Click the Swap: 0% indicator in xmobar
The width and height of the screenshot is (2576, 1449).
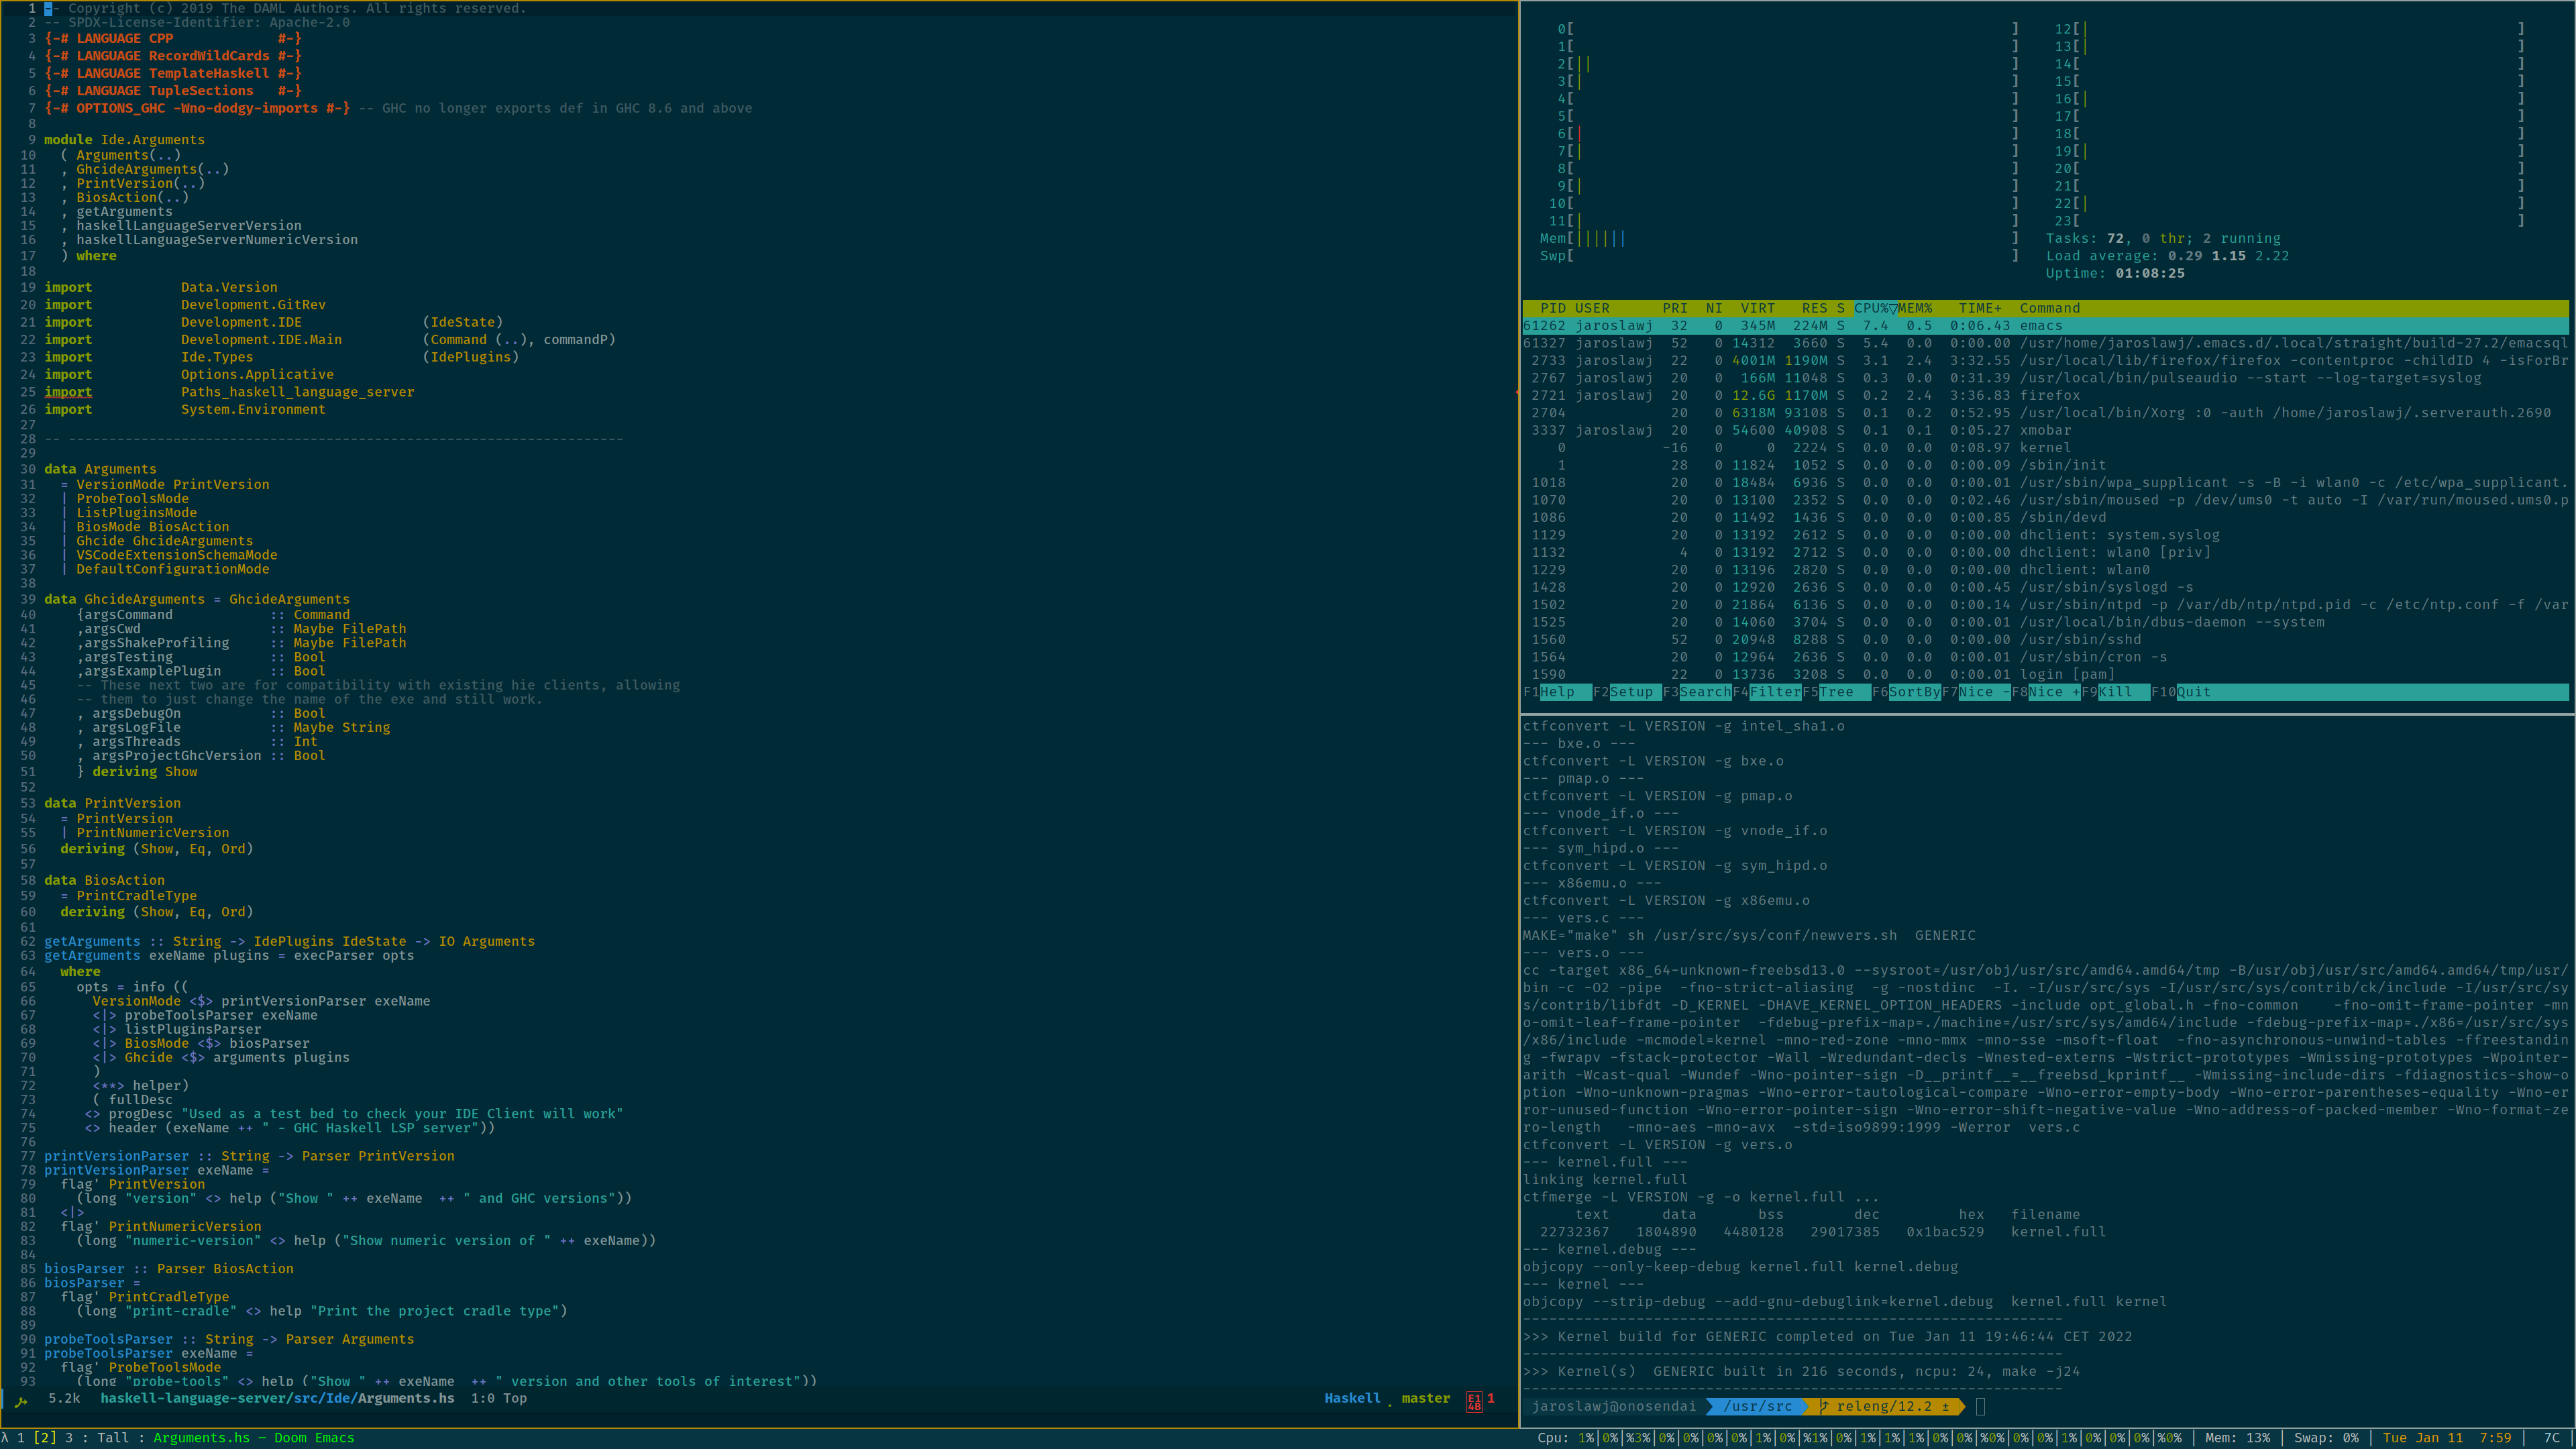pos(2326,1438)
